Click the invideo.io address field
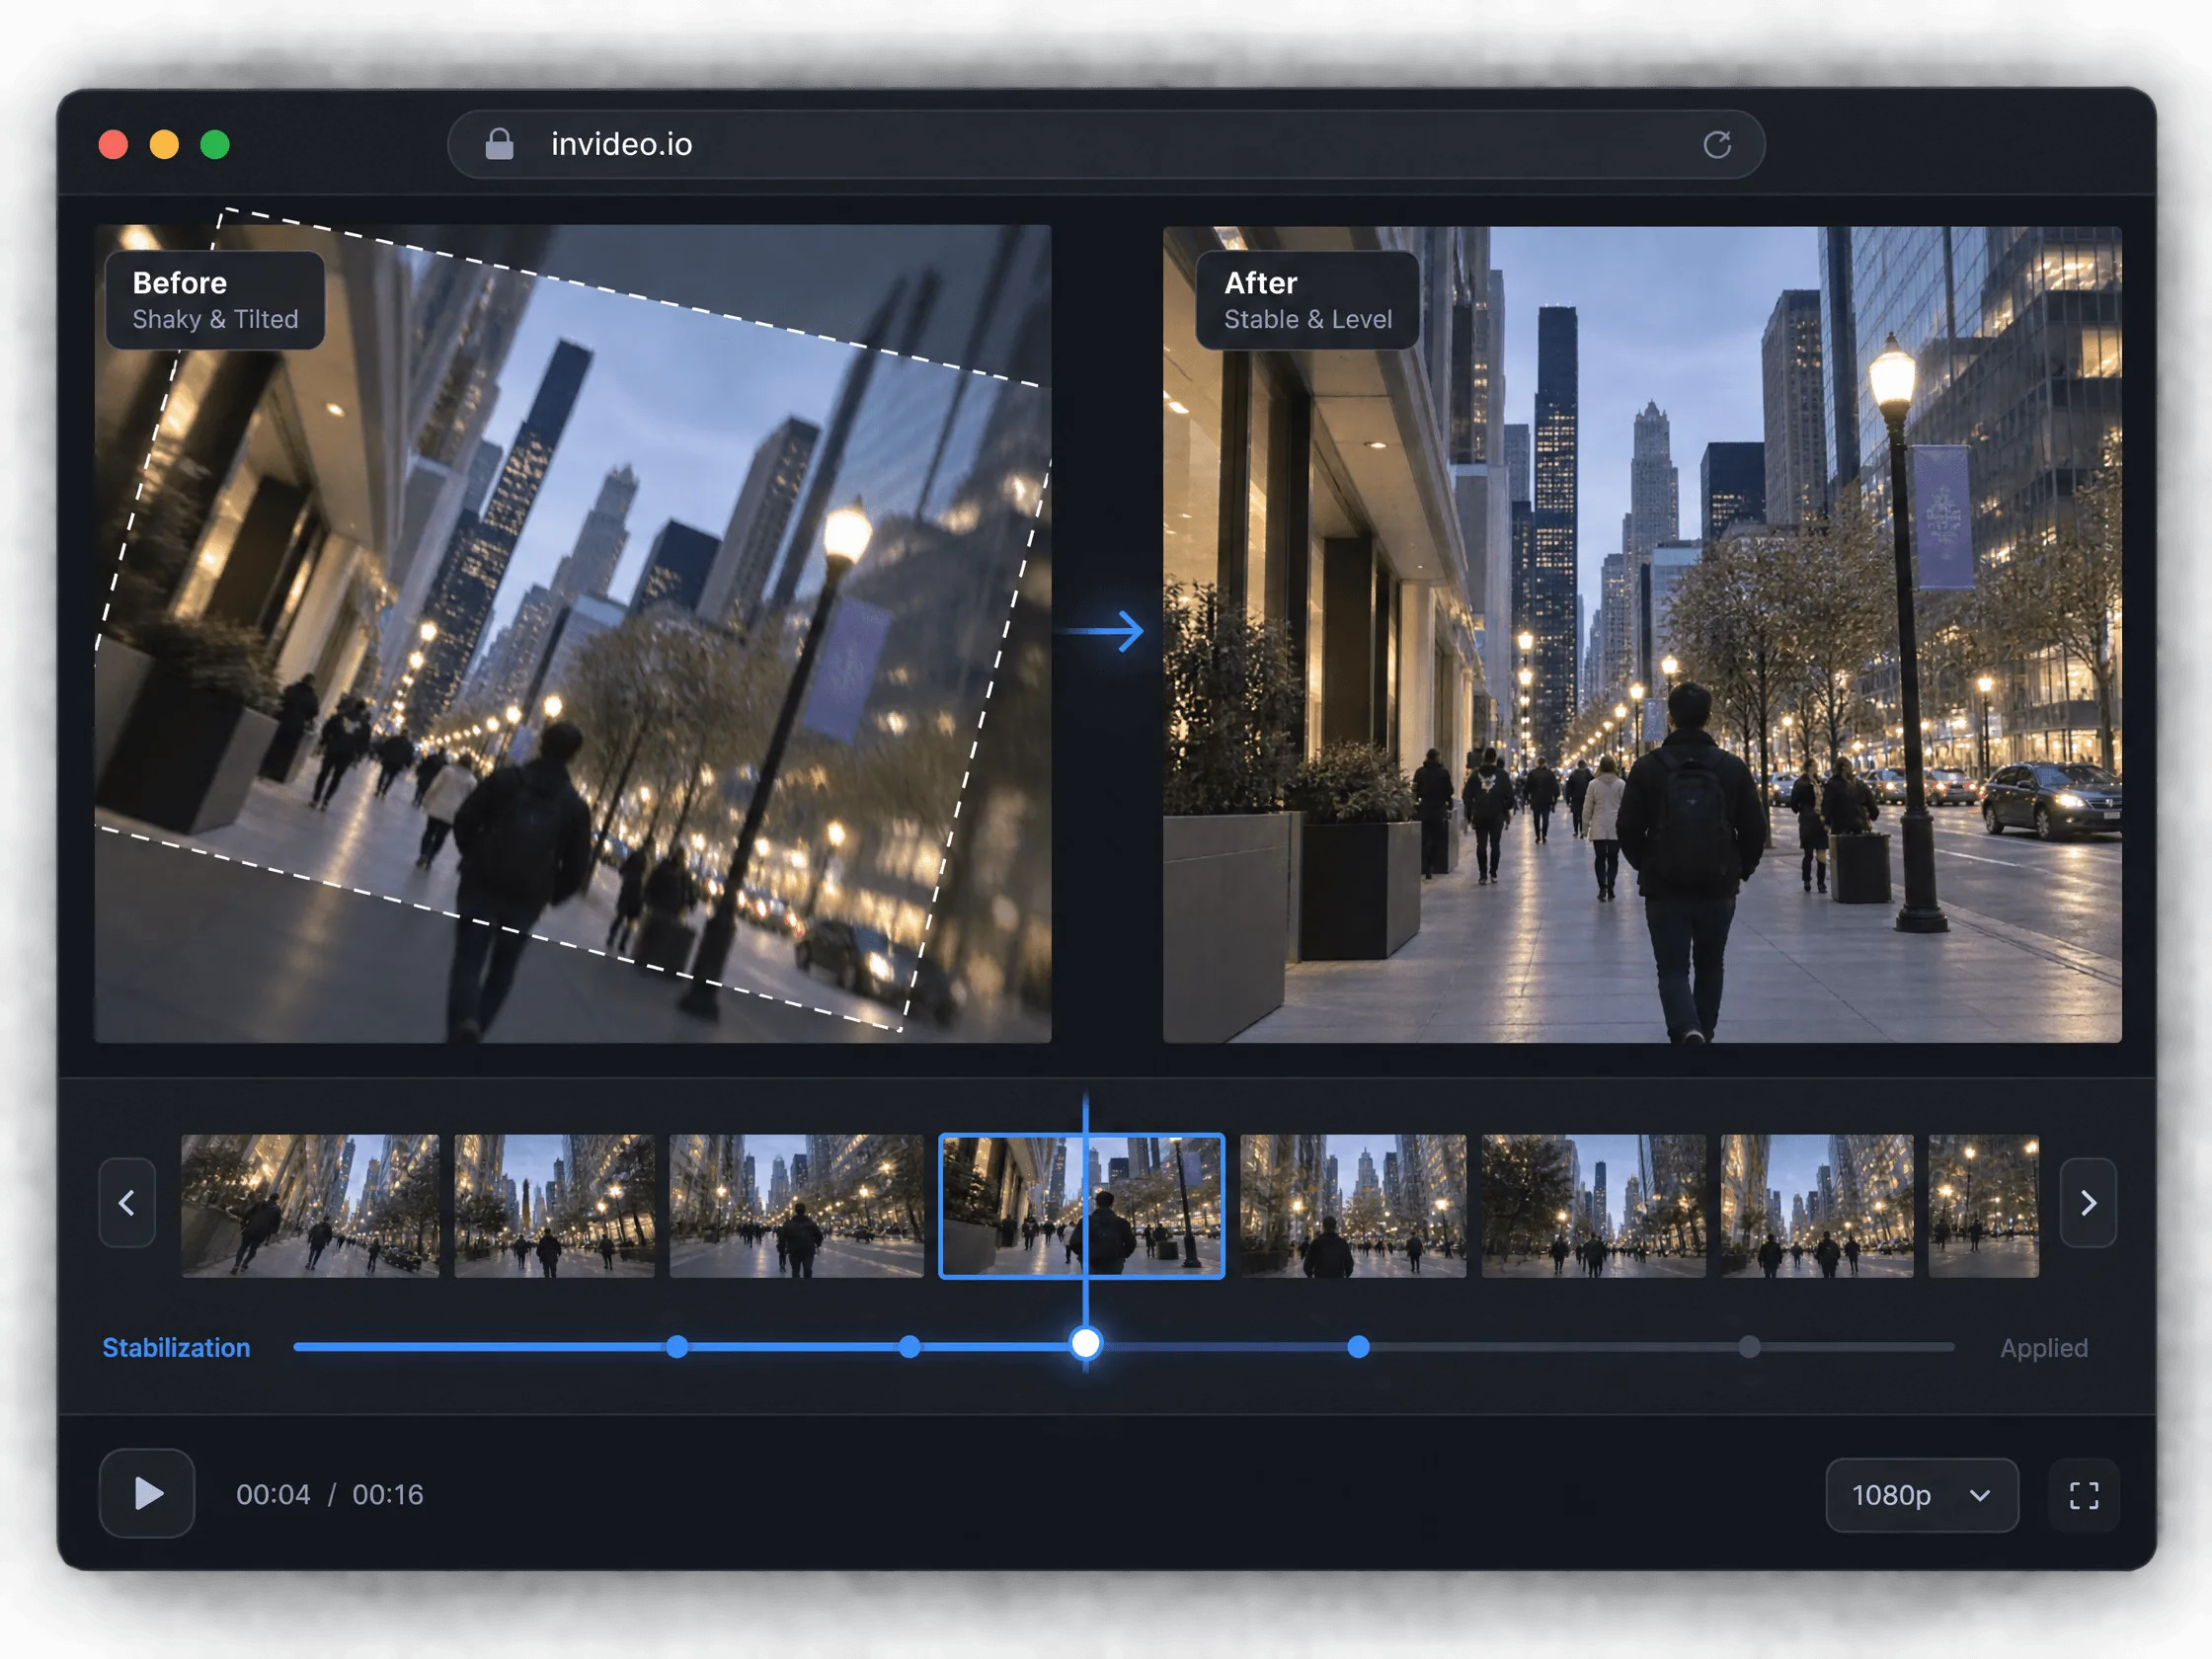The image size is (2212, 1659). click(x=1106, y=145)
